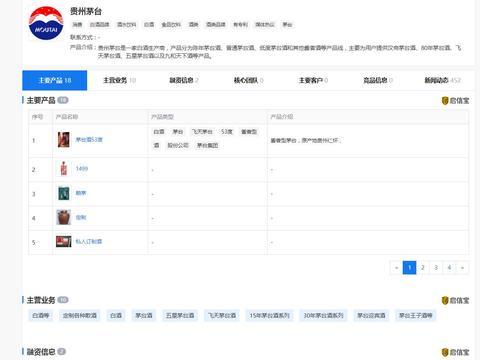Go to the 核心团队 tab
This screenshot has width=480, height=360.
(248, 80)
